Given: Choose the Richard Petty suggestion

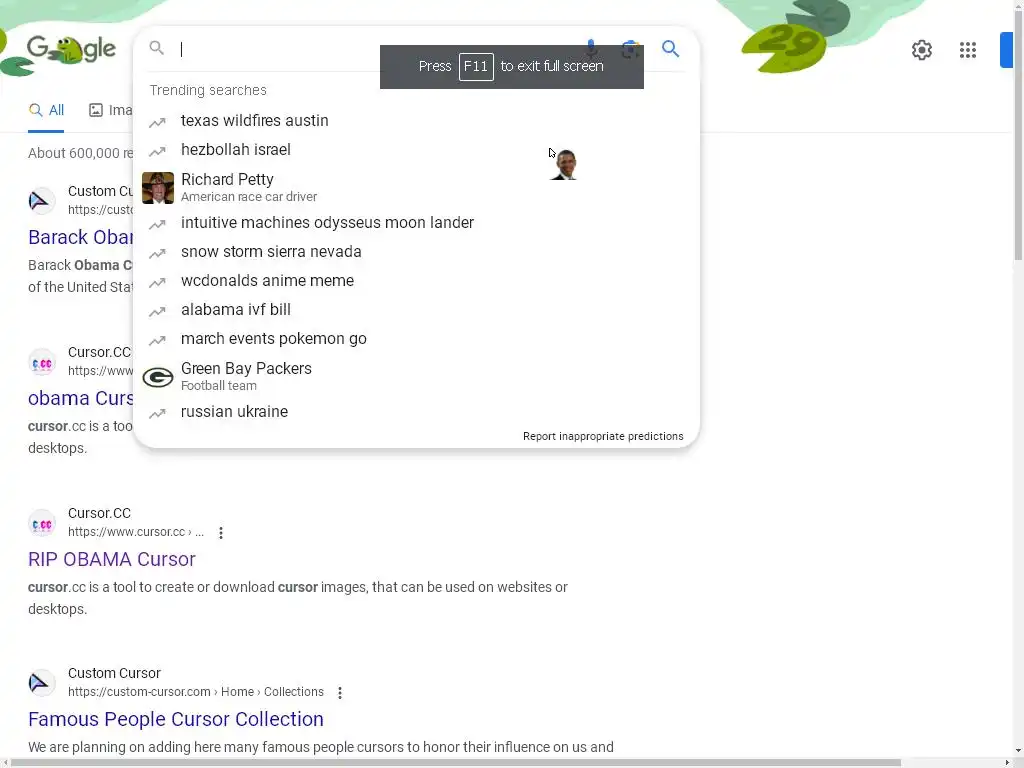Looking at the screenshot, I should (x=417, y=187).
